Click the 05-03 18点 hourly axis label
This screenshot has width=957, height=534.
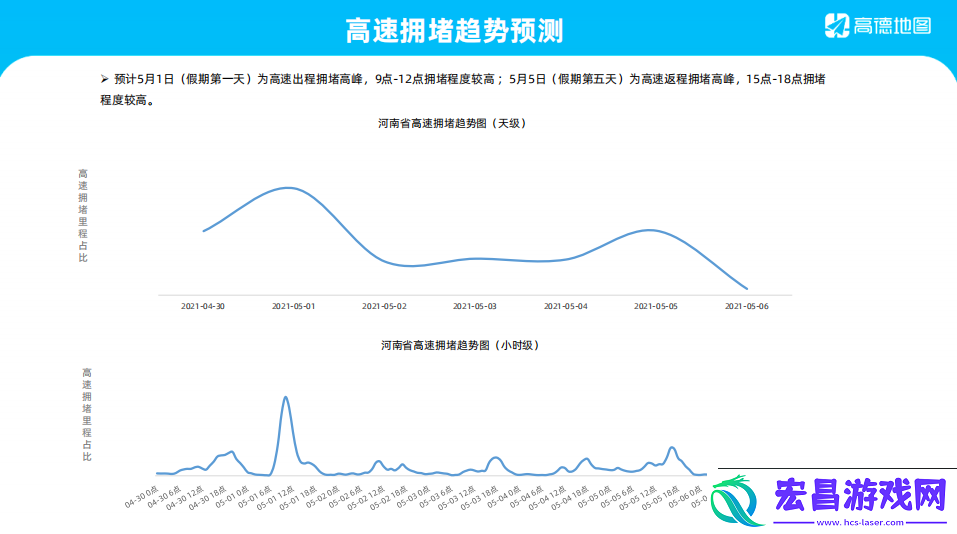[480, 497]
